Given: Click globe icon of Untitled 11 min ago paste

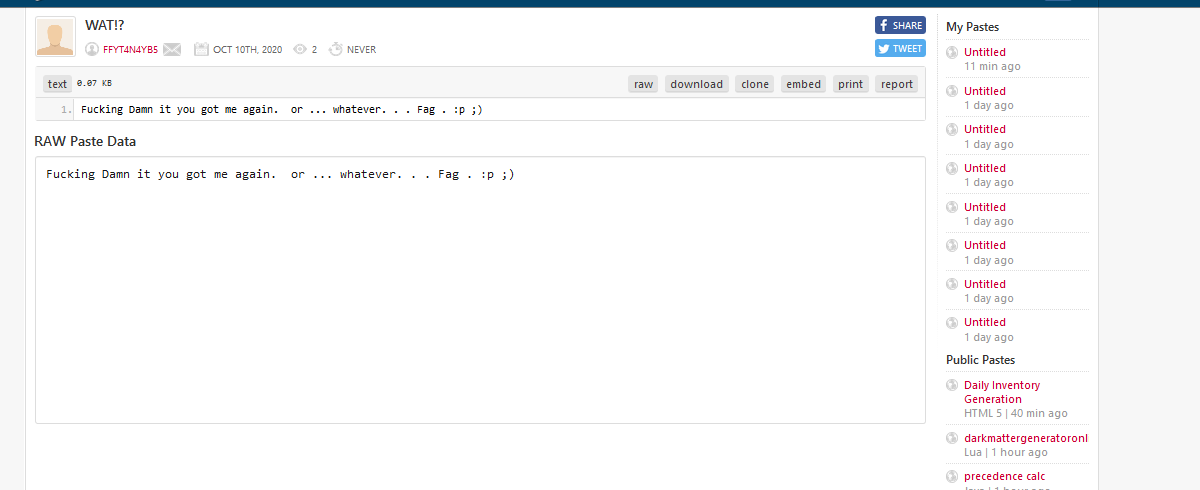Looking at the screenshot, I should tap(953, 52).
